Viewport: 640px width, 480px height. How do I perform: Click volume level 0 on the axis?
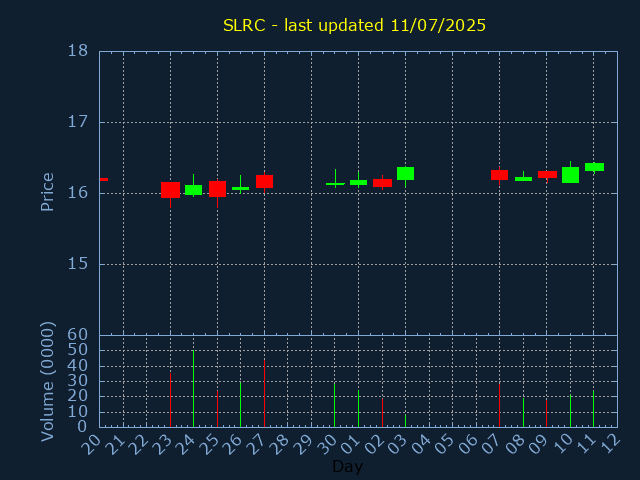[x=83, y=426]
